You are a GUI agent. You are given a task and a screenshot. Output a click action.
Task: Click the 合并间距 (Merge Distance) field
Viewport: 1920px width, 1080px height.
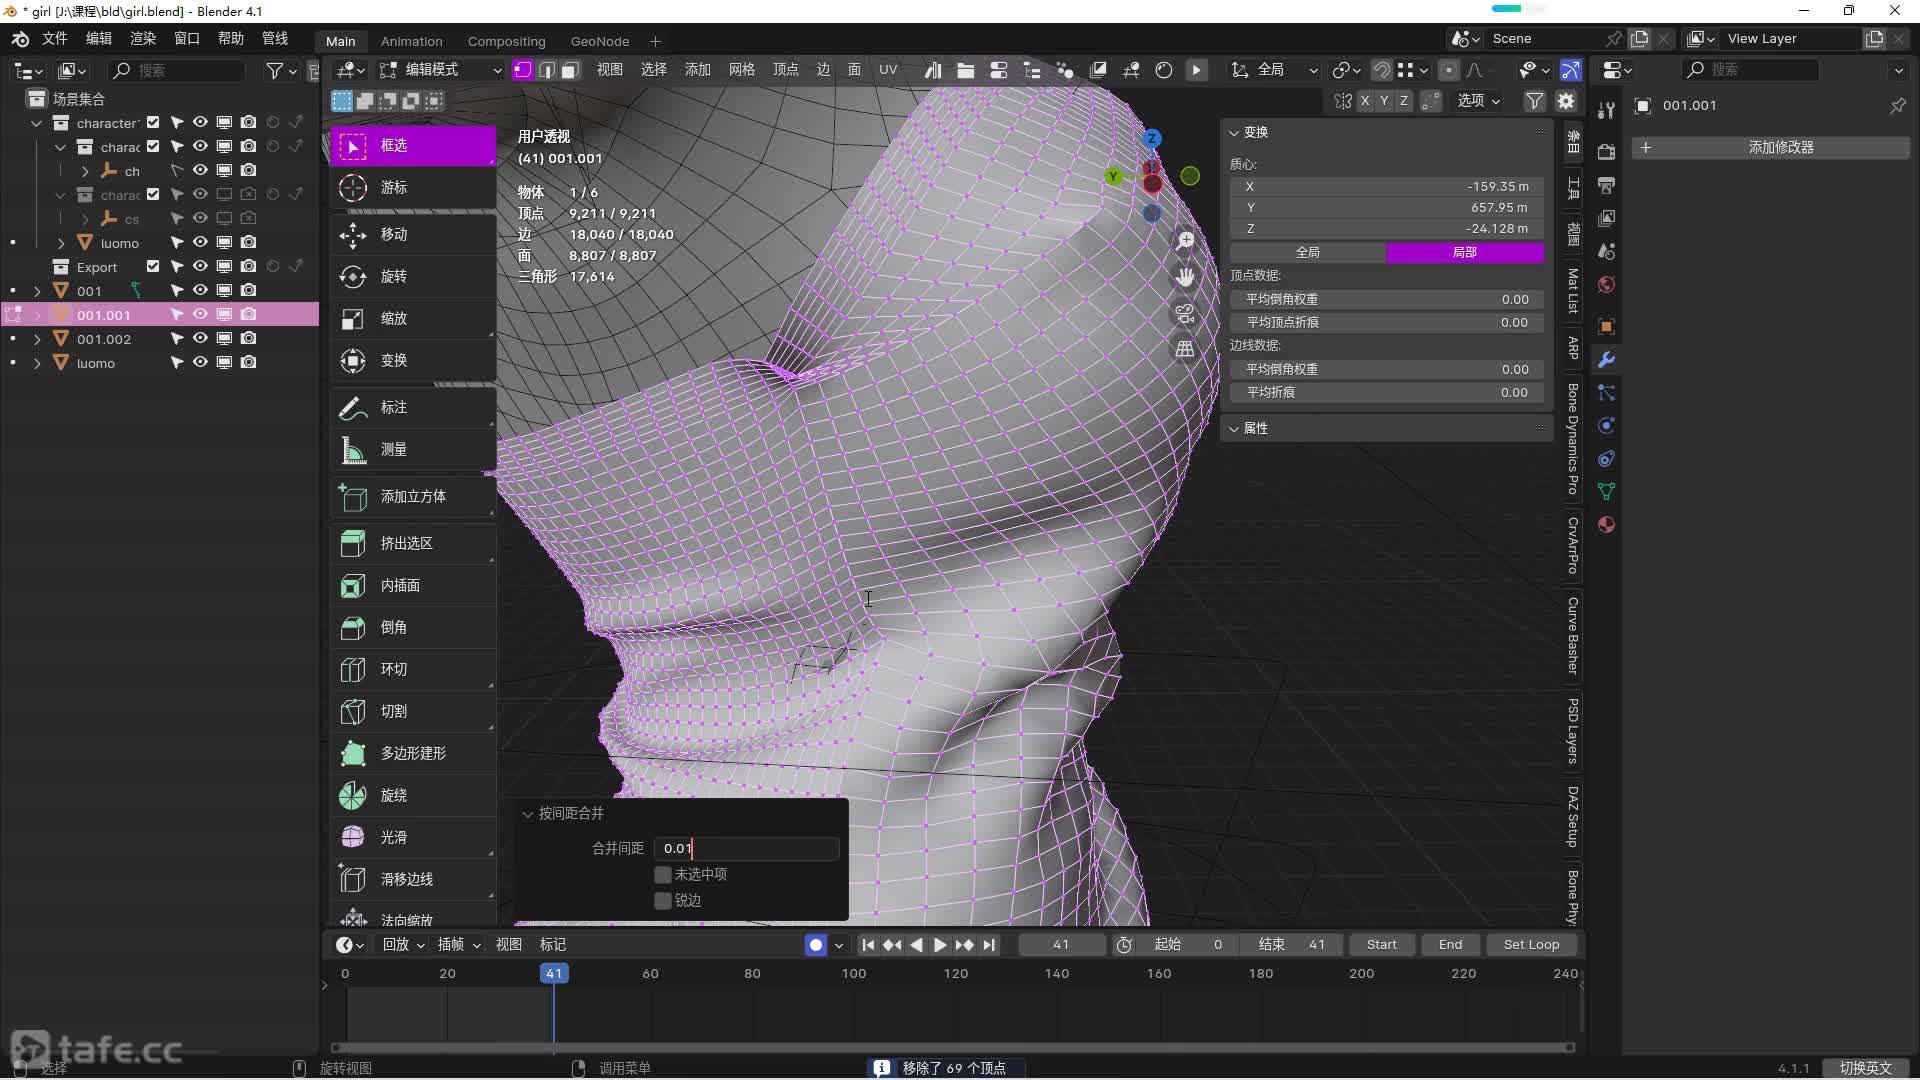pos(746,848)
